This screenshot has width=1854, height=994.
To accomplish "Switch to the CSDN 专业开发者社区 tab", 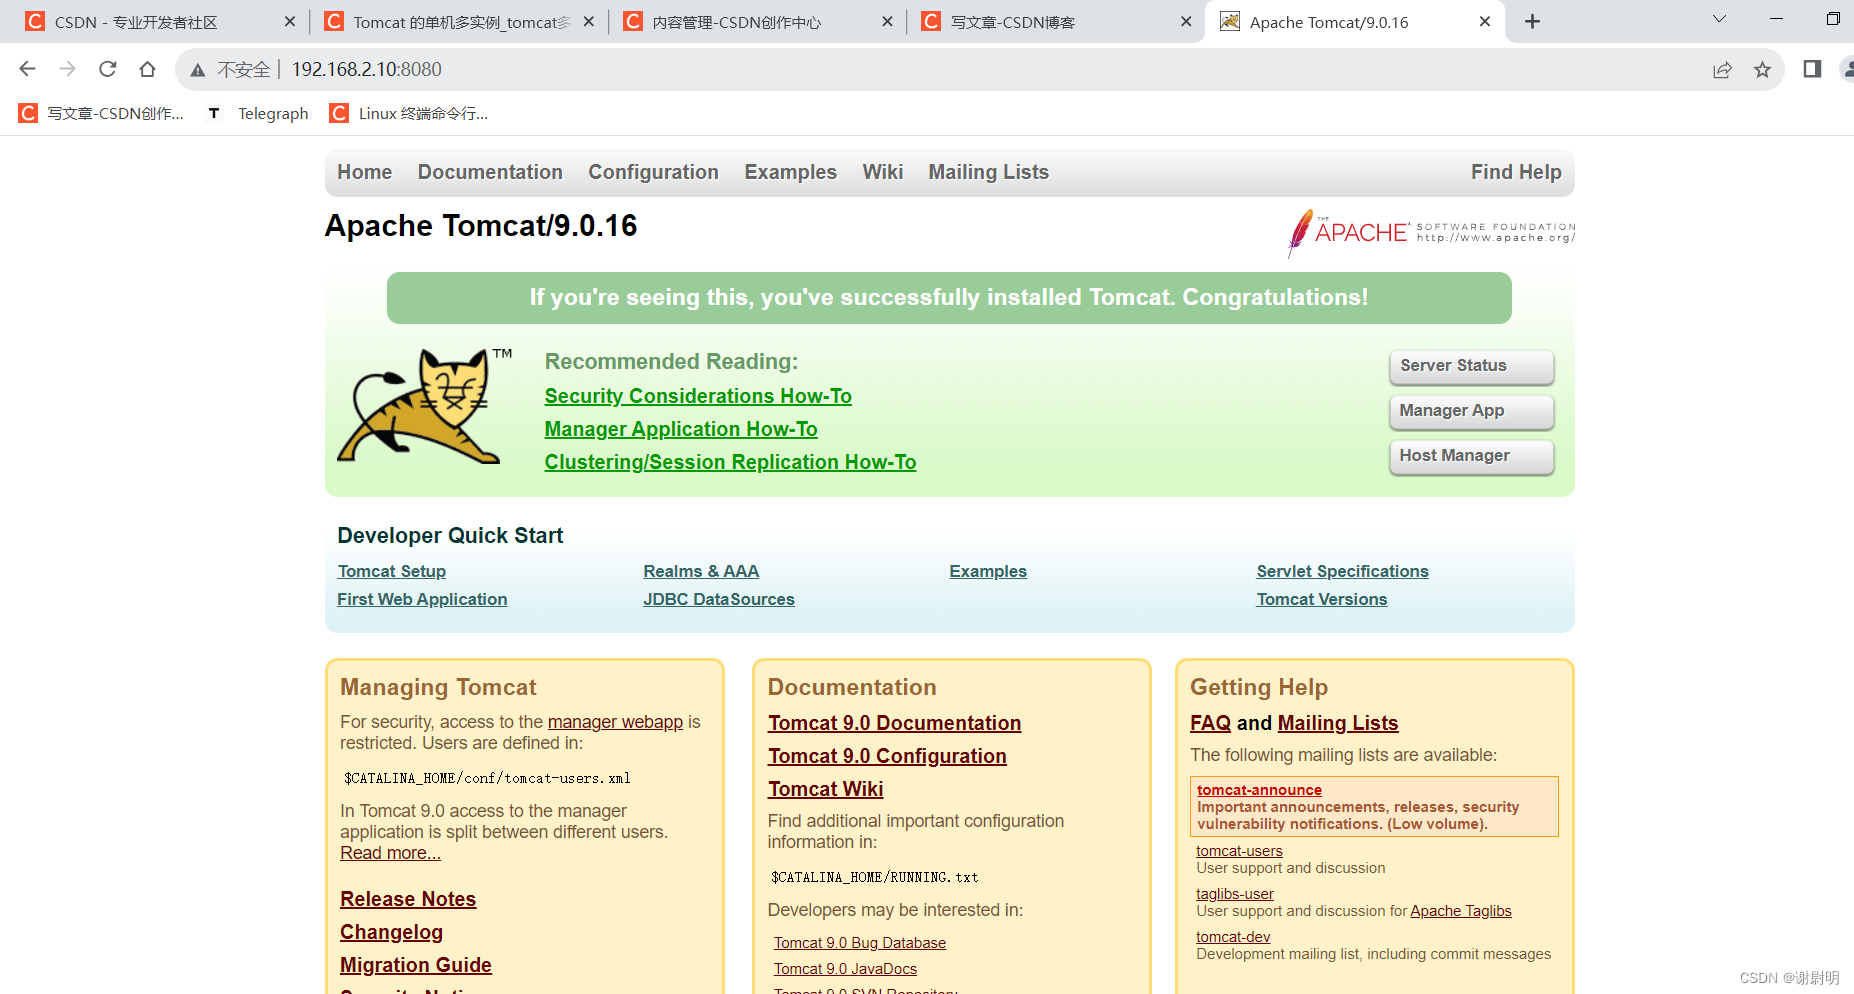I will click(x=160, y=22).
